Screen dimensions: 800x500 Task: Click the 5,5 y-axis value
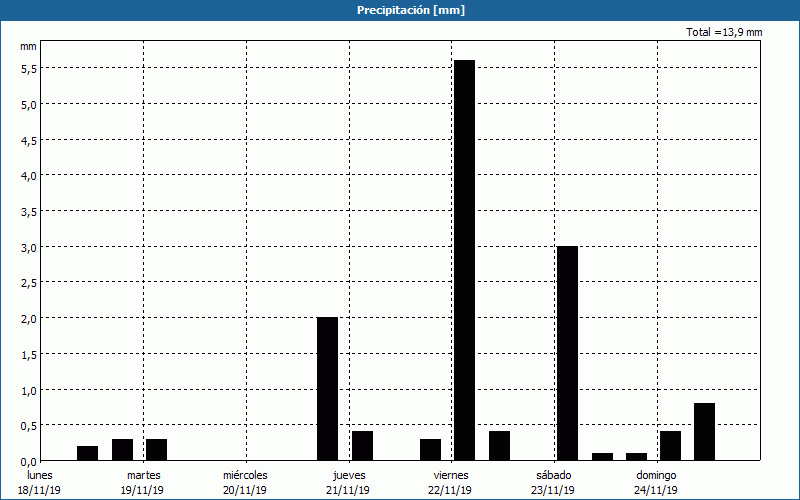[29, 69]
